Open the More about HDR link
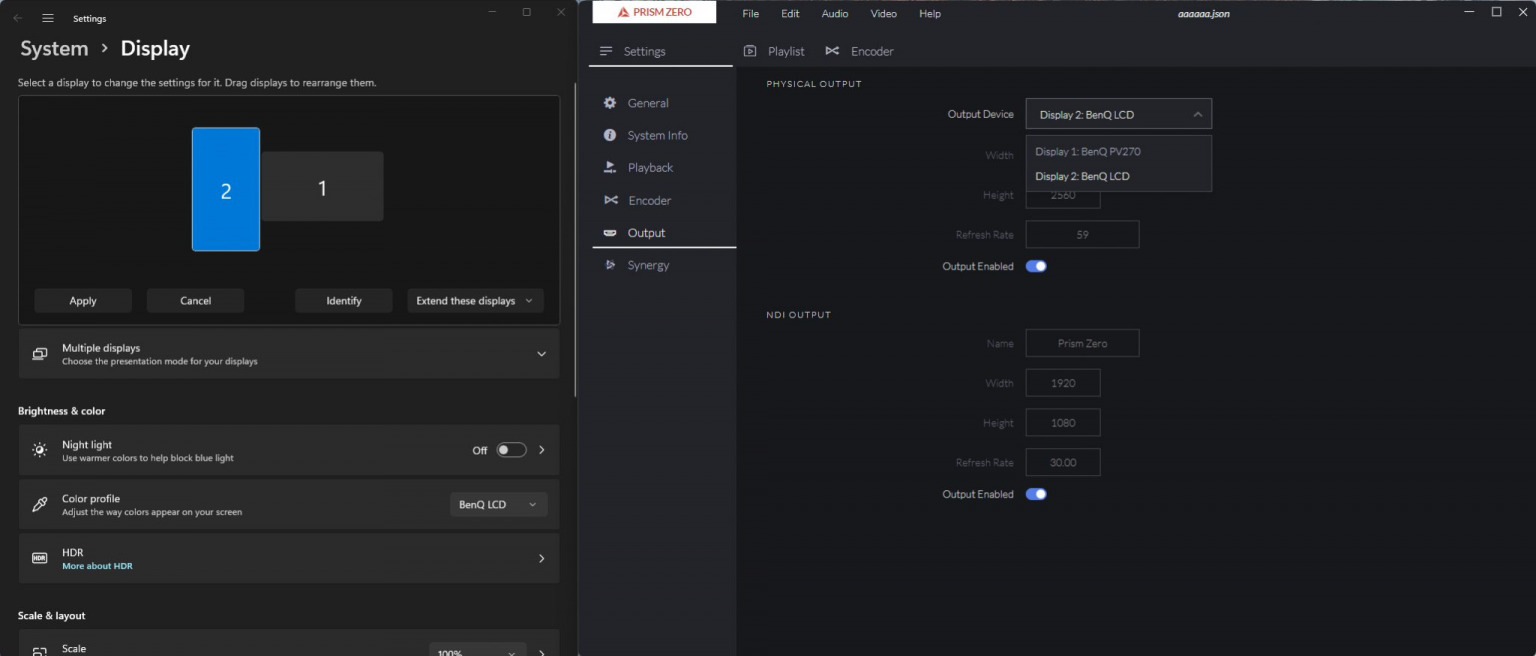 click(97, 566)
